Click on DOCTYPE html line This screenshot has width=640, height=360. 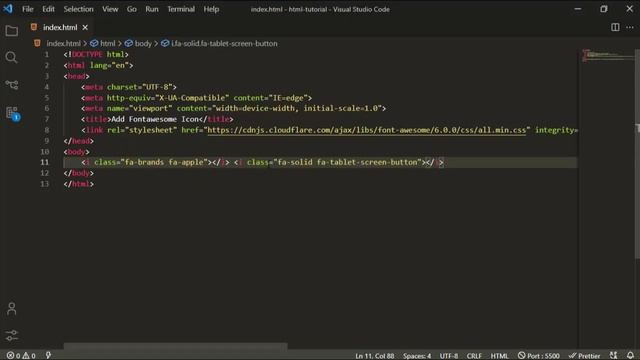[x=96, y=54]
